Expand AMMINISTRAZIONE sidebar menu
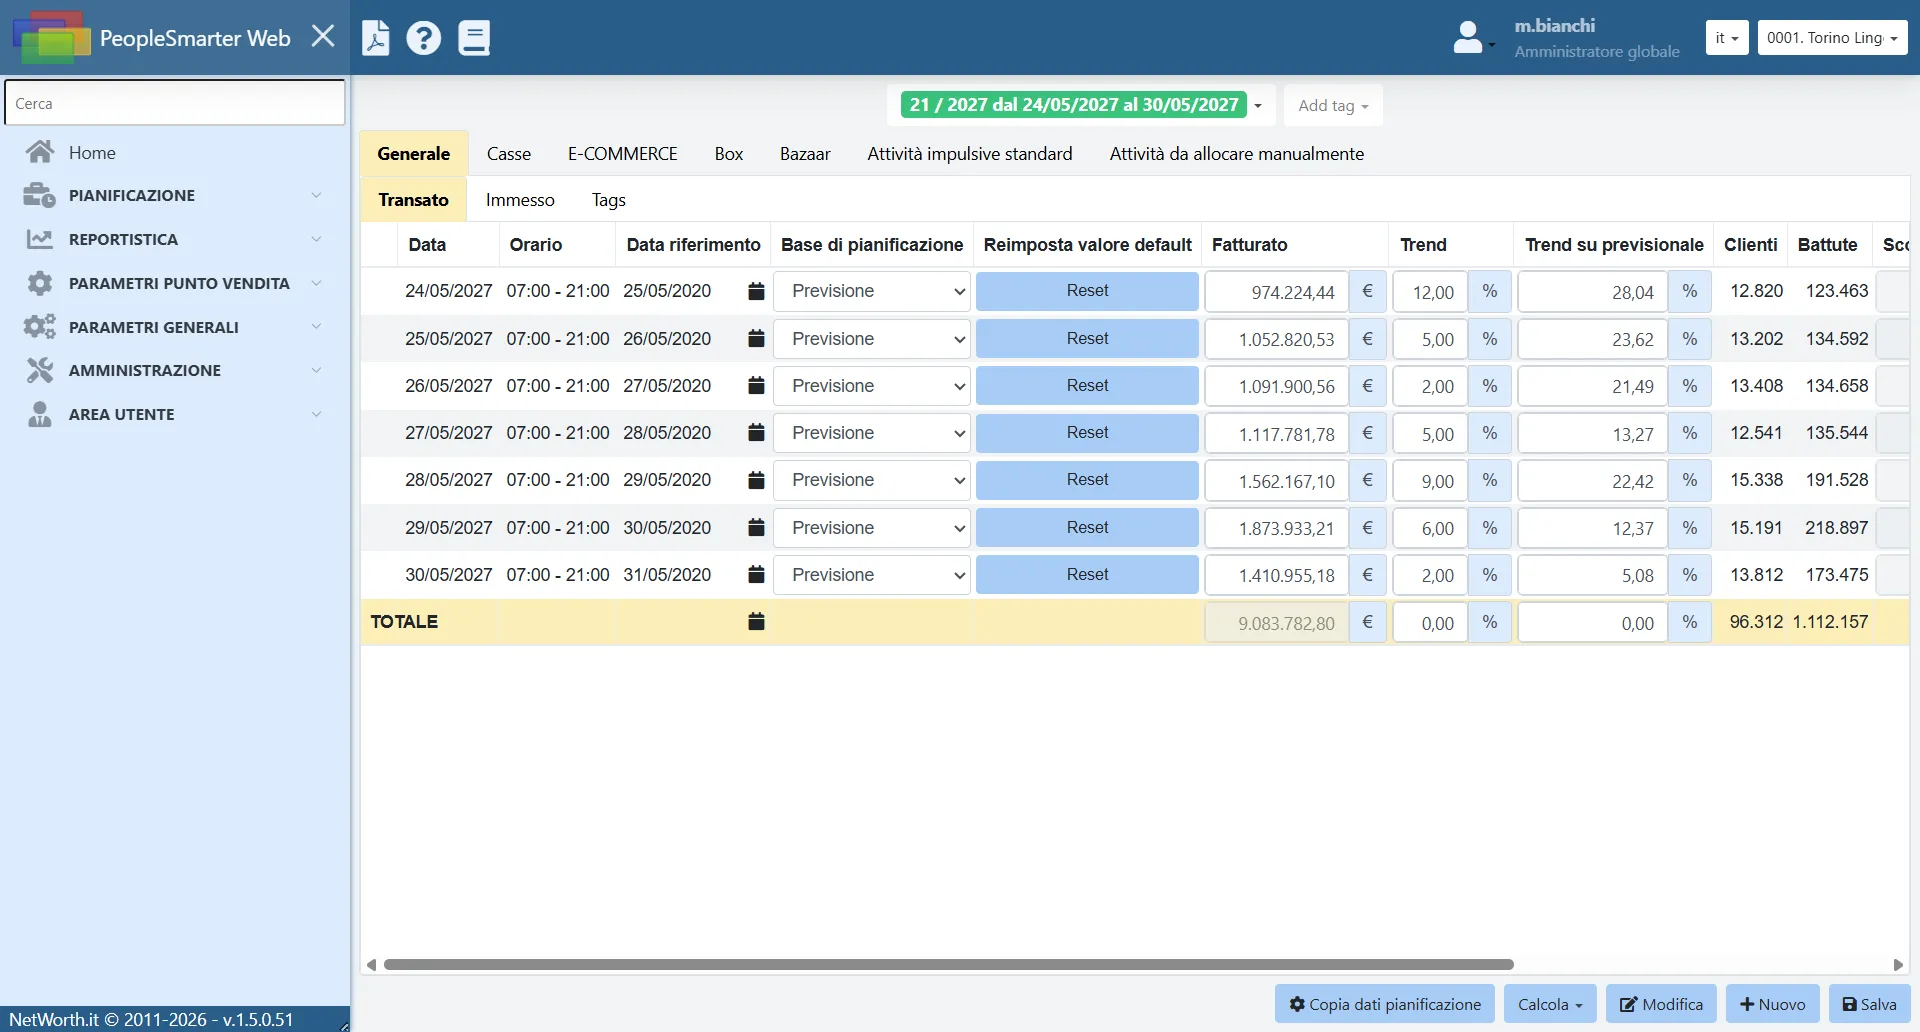This screenshot has width=1920, height=1032. pos(175,370)
